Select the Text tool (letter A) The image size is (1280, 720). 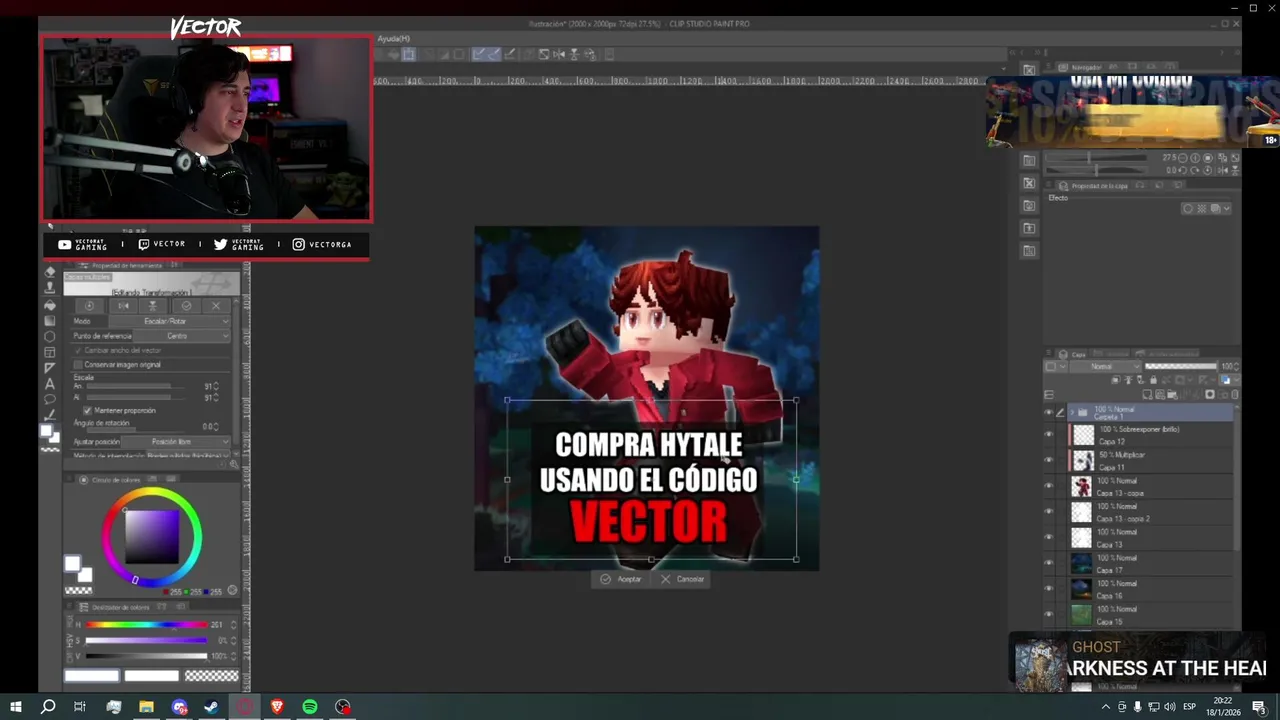tap(50, 384)
